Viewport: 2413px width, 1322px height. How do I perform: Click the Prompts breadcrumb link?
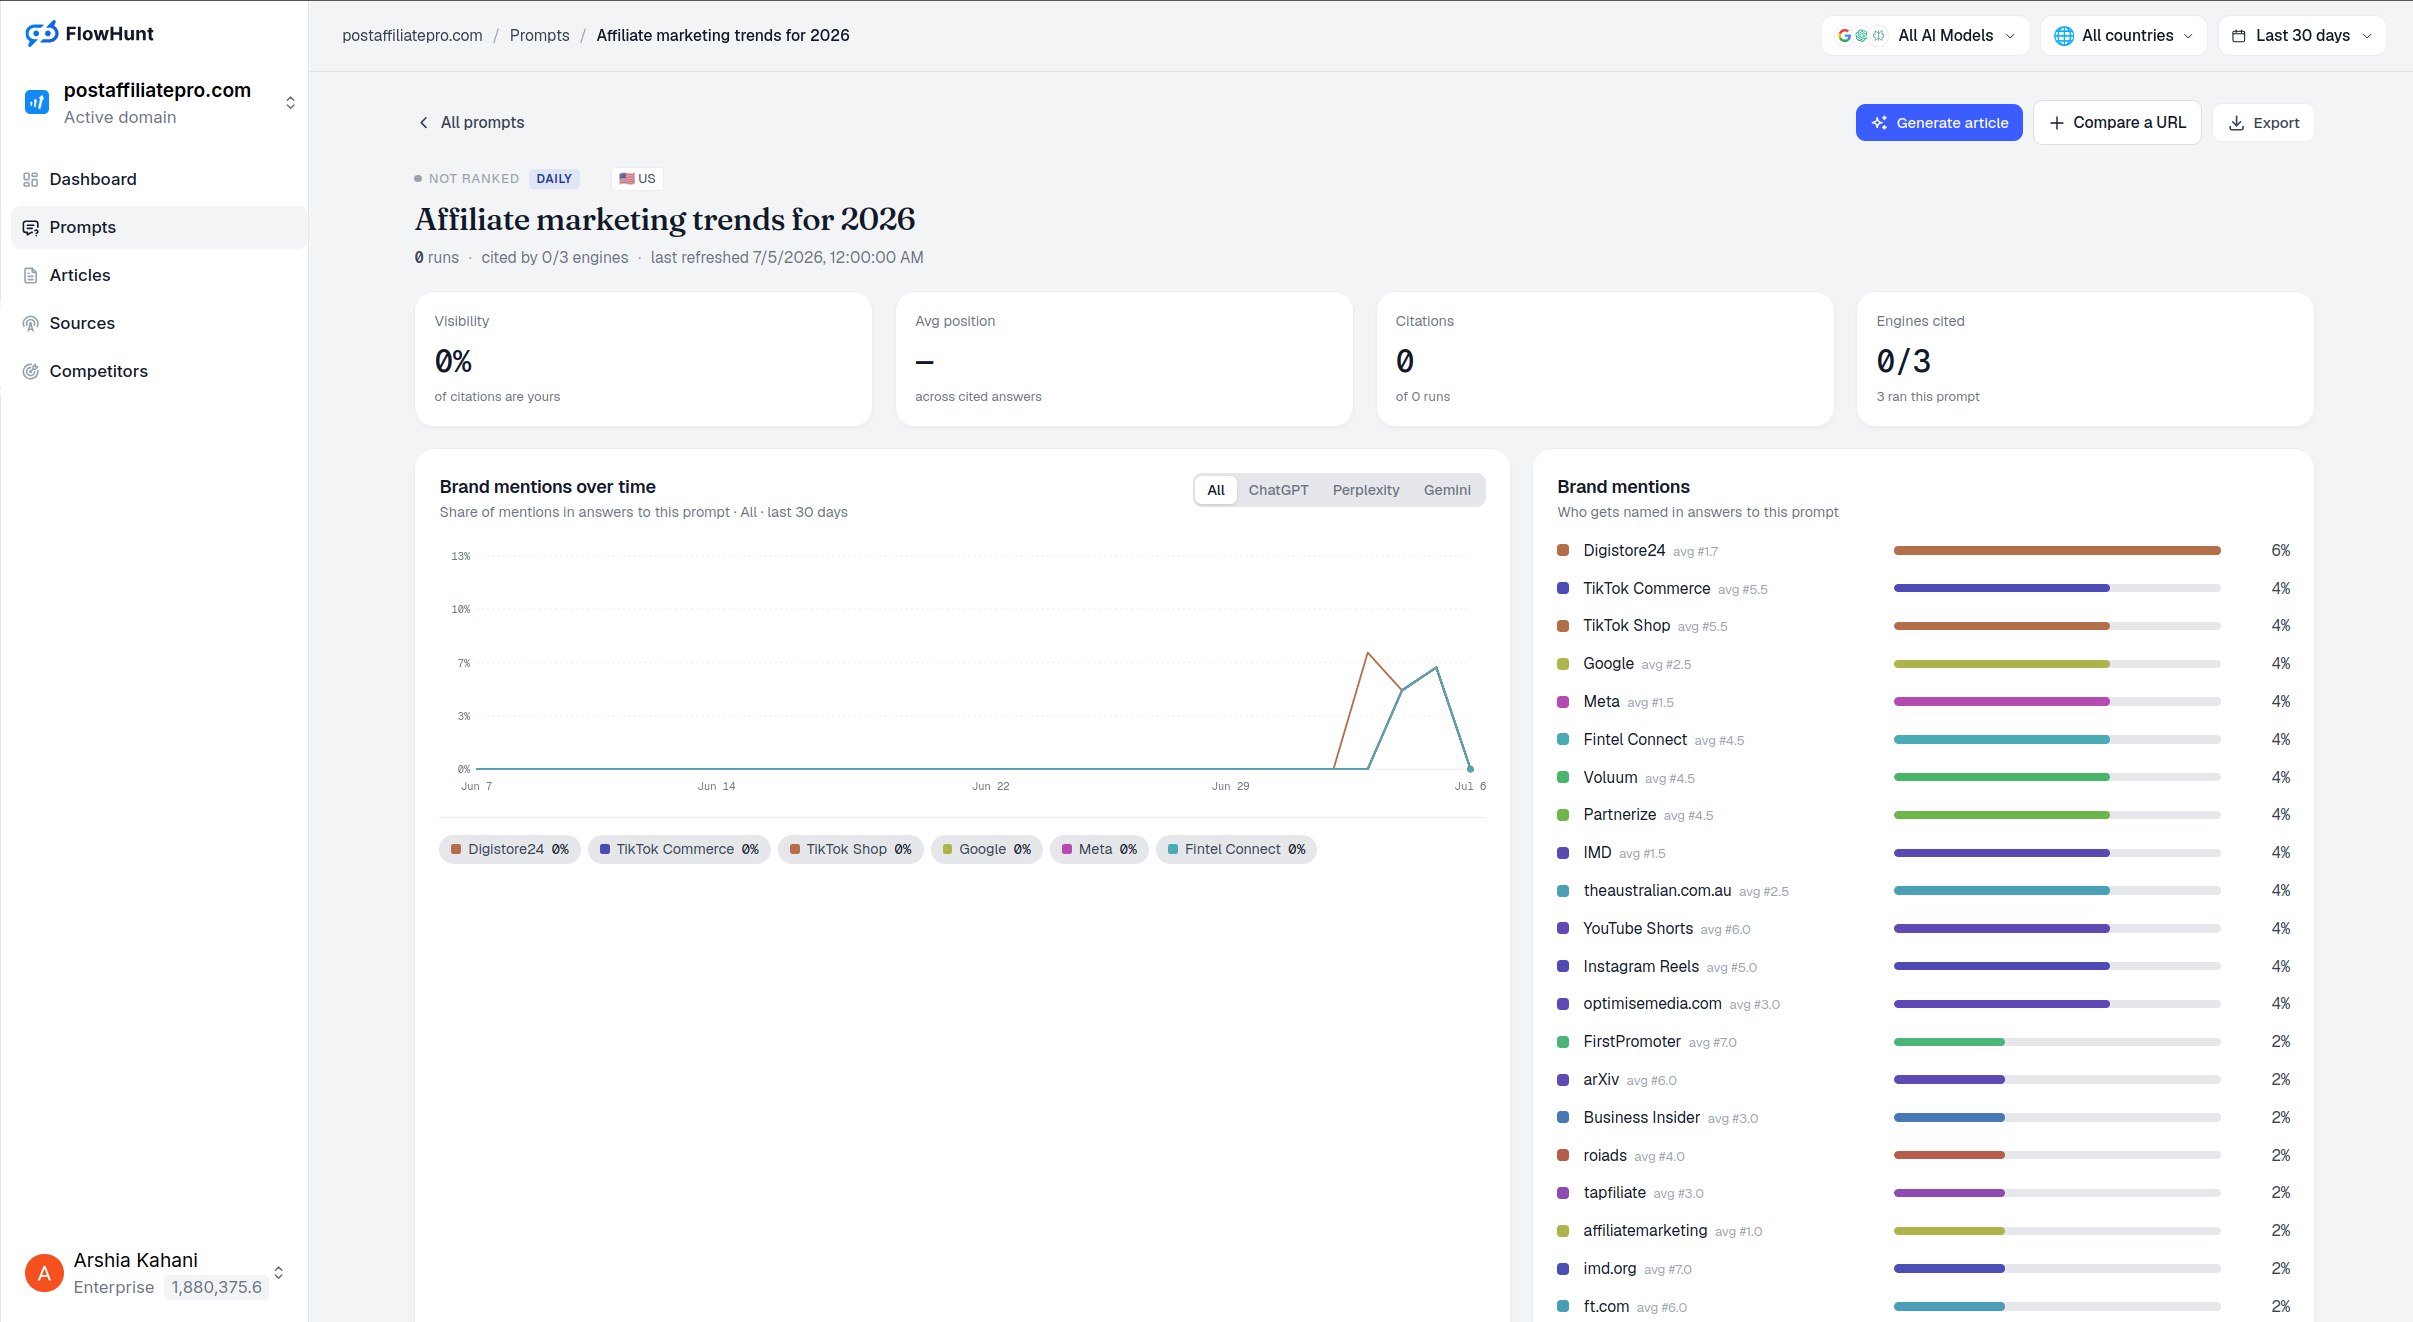click(x=539, y=35)
